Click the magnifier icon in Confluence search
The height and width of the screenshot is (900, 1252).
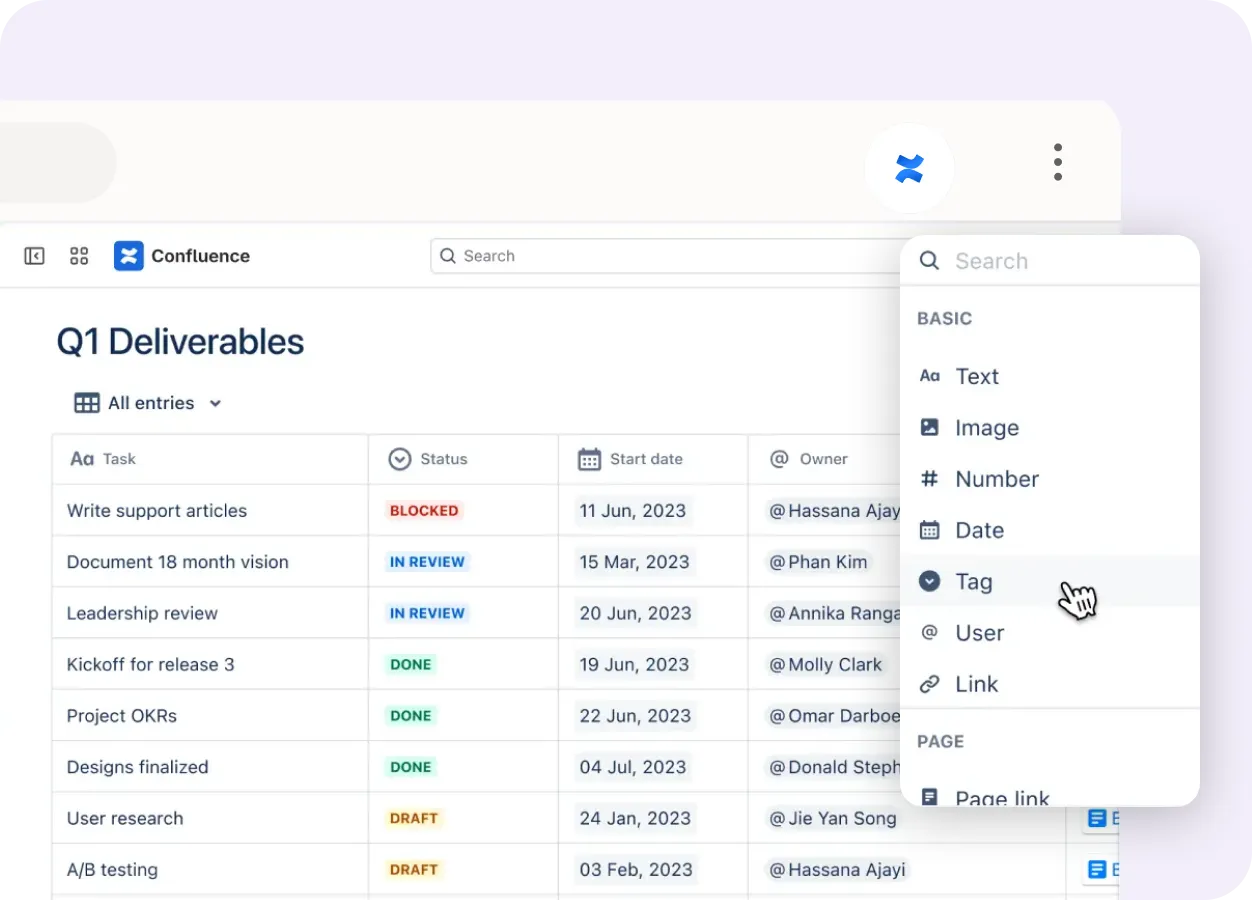point(448,256)
